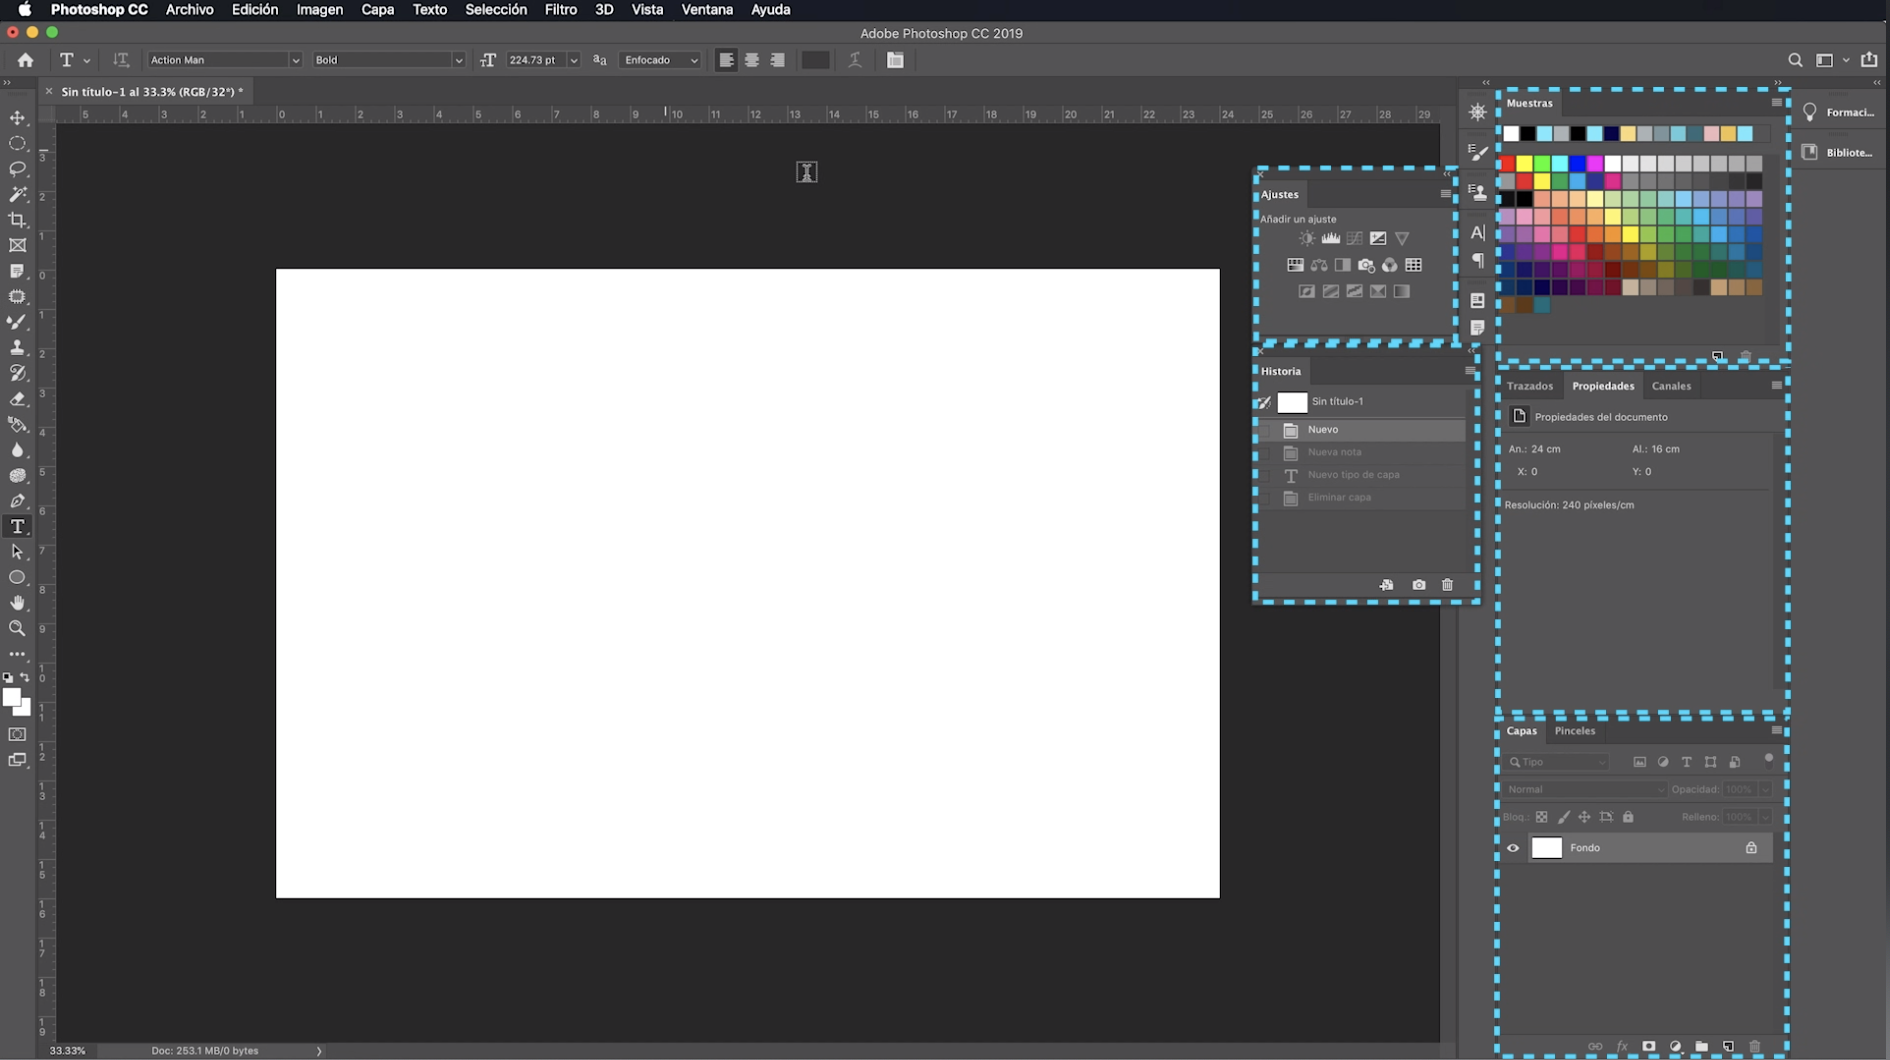This screenshot has height=1060, width=1890.
Task: Select the Frame tool
Action: (x=17, y=245)
